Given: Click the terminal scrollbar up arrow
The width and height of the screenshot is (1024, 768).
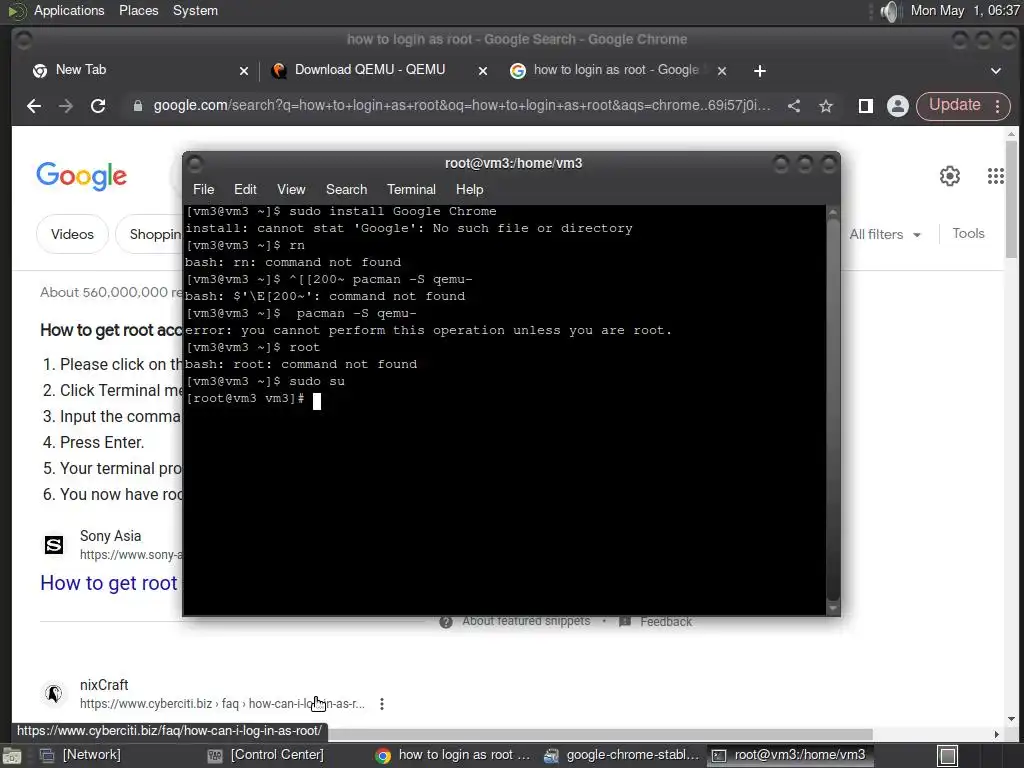Looking at the screenshot, I should 833,212.
